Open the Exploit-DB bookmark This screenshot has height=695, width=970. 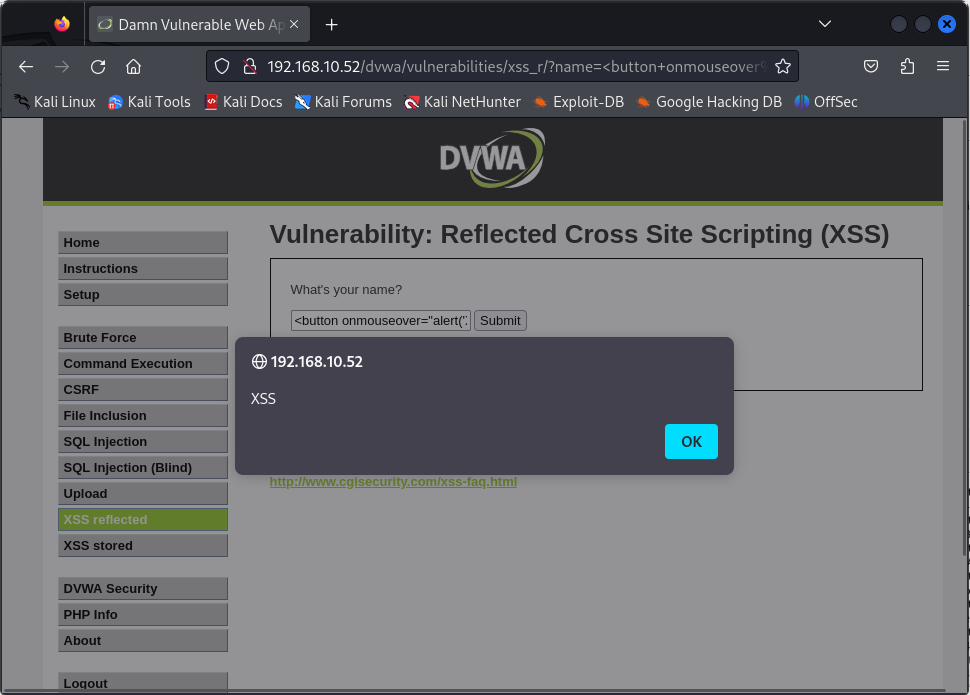[x=578, y=101]
